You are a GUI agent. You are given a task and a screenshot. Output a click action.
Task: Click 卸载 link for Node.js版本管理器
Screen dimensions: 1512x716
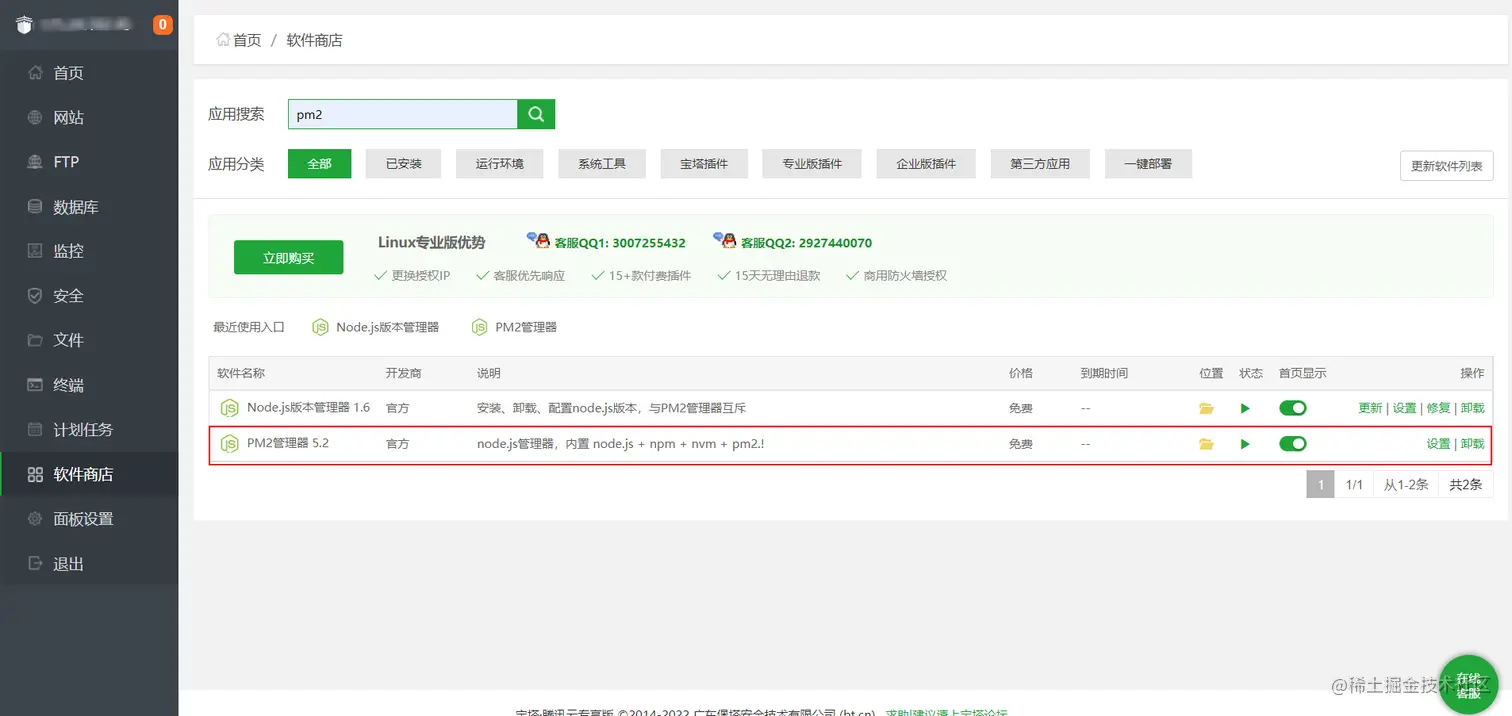point(1473,408)
